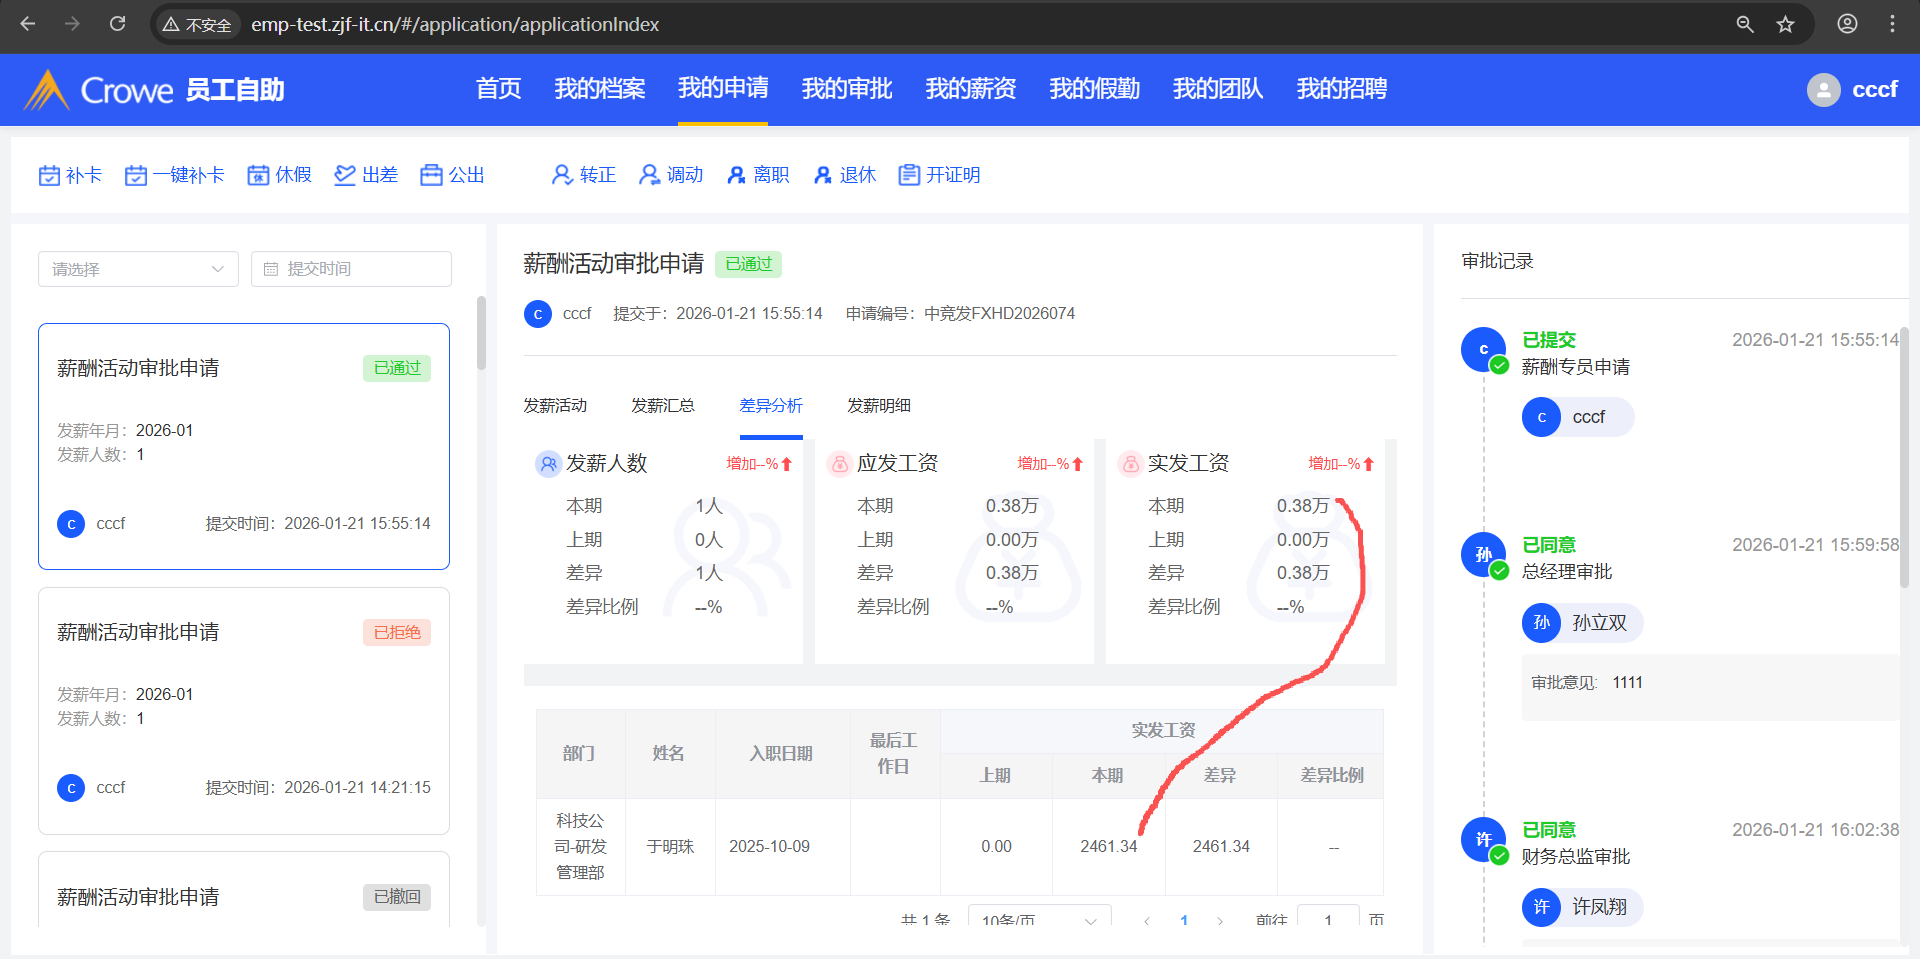The image size is (1920, 959).
Task: Go to 我的薪资 in top navigation
Action: tap(970, 89)
